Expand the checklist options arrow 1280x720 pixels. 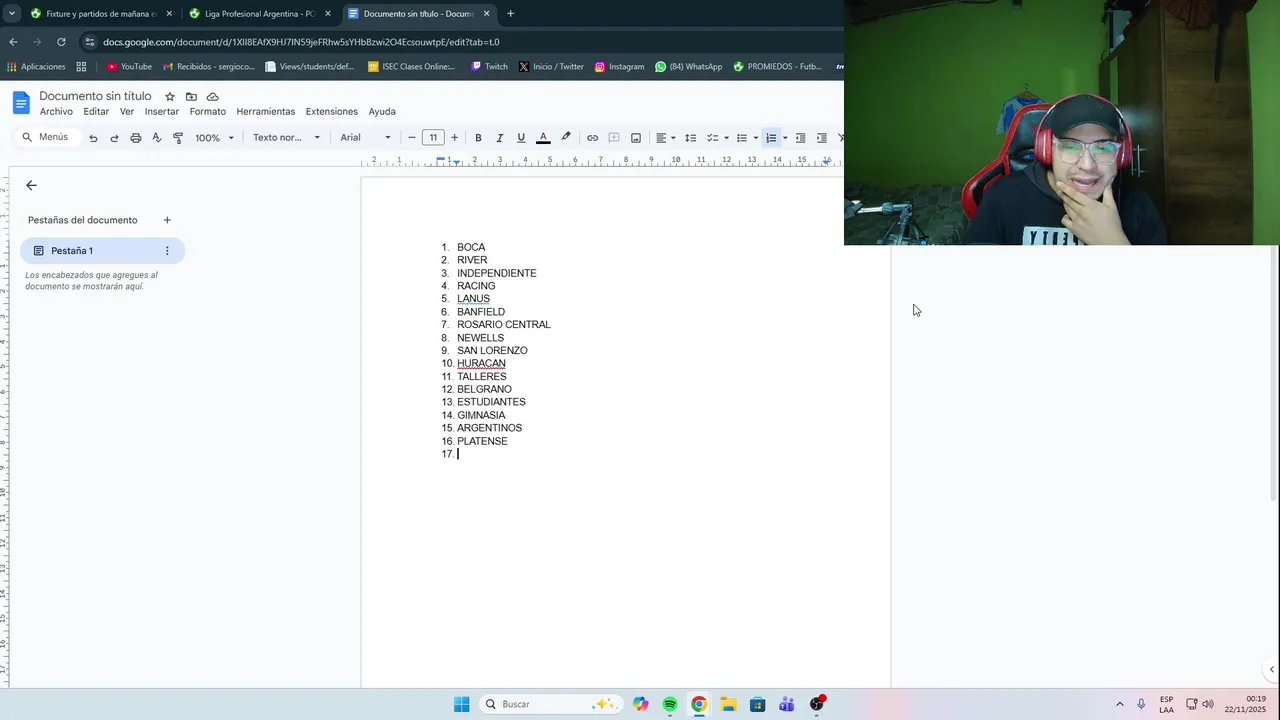tap(726, 138)
